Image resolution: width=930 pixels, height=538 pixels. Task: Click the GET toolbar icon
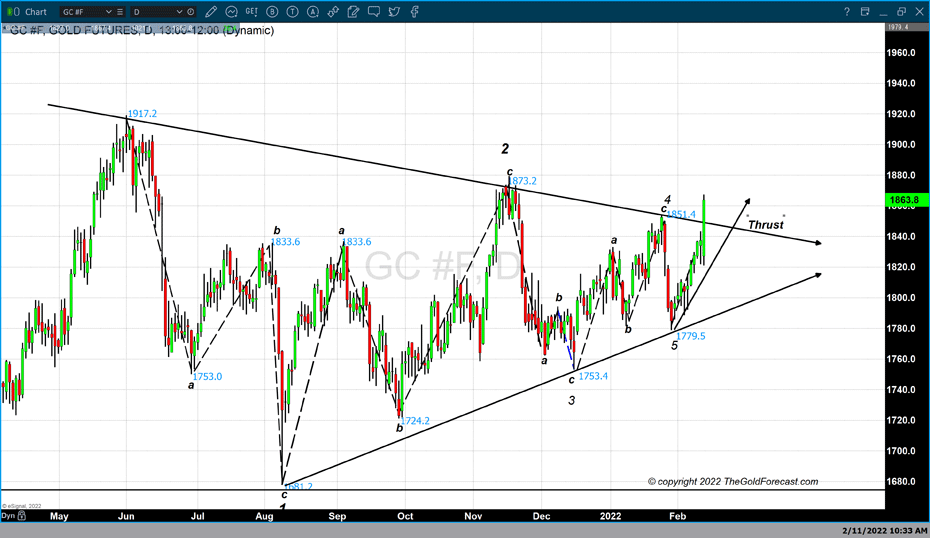[x=251, y=11]
